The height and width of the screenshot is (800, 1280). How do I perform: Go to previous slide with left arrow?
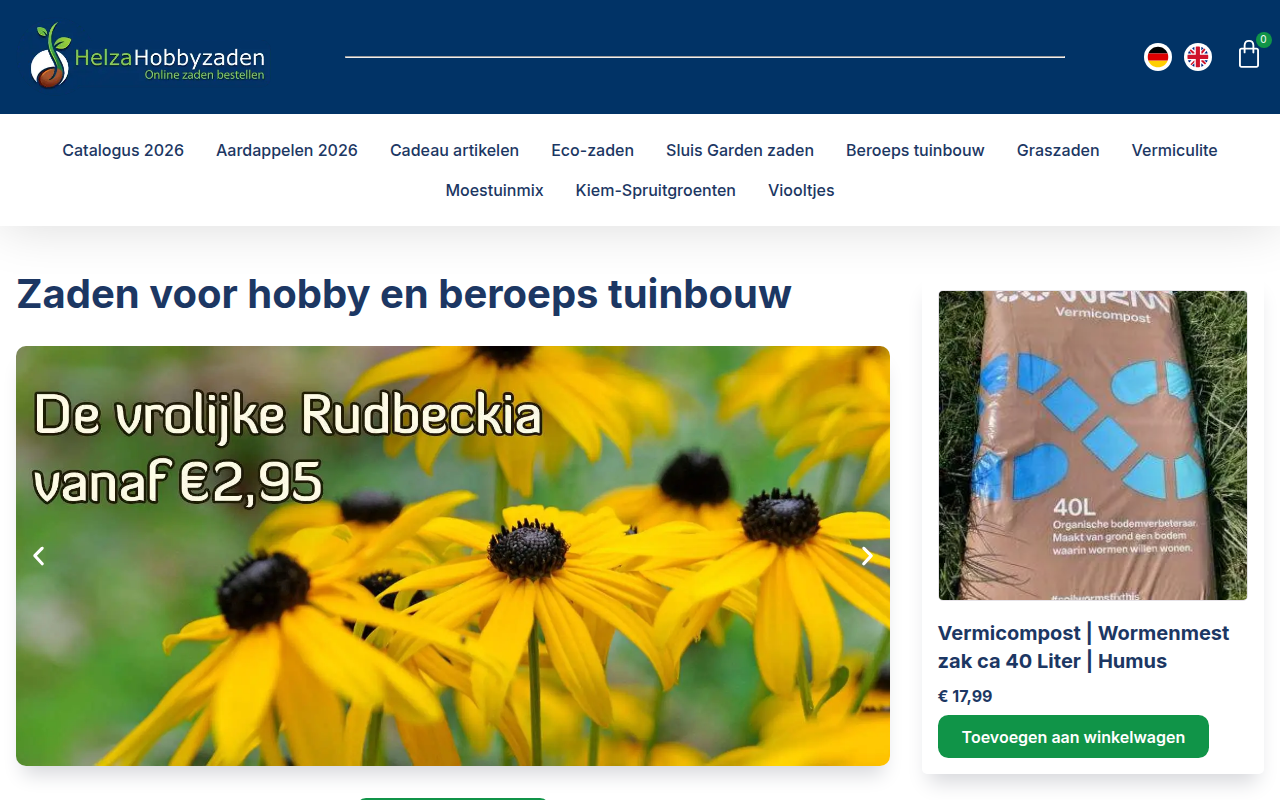coord(39,556)
